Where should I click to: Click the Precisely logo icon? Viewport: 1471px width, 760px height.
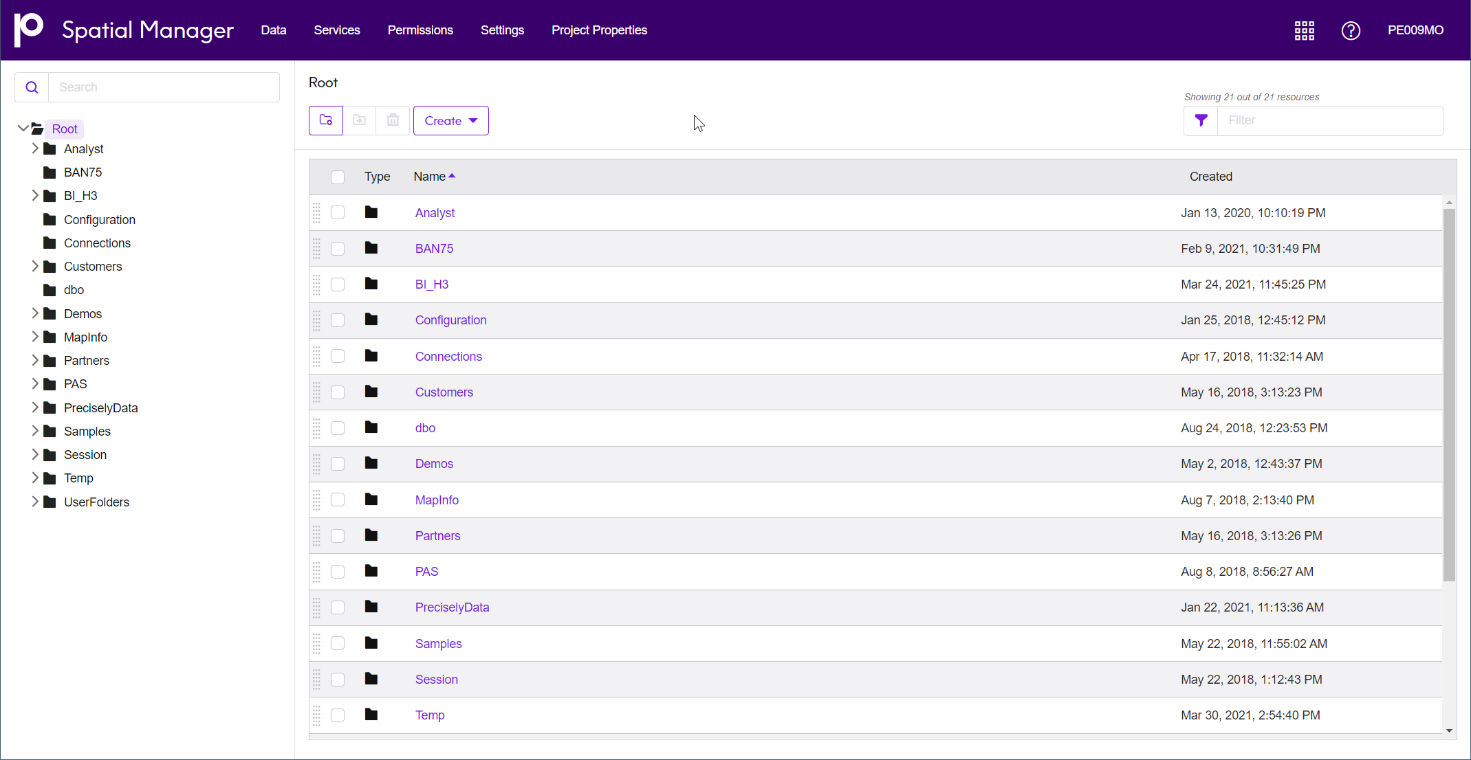click(x=29, y=30)
